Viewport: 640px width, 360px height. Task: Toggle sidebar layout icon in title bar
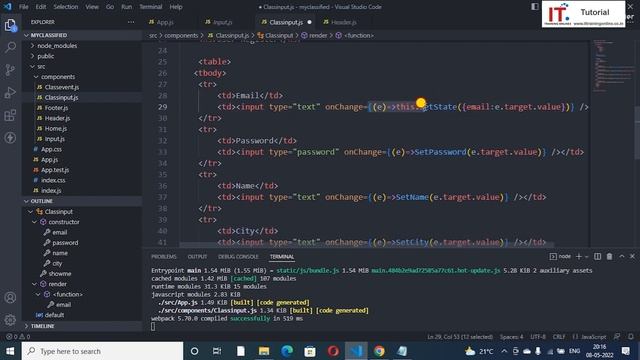coord(535,7)
